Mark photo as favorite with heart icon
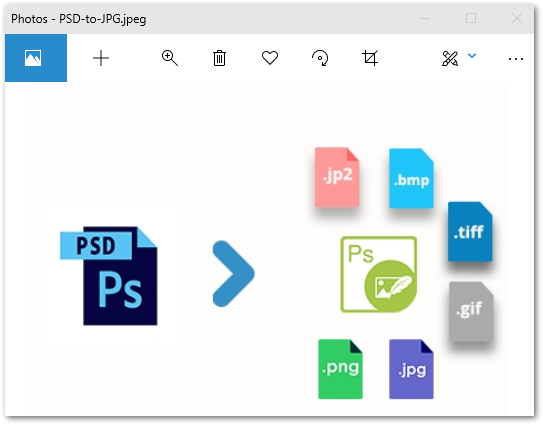 click(x=270, y=58)
